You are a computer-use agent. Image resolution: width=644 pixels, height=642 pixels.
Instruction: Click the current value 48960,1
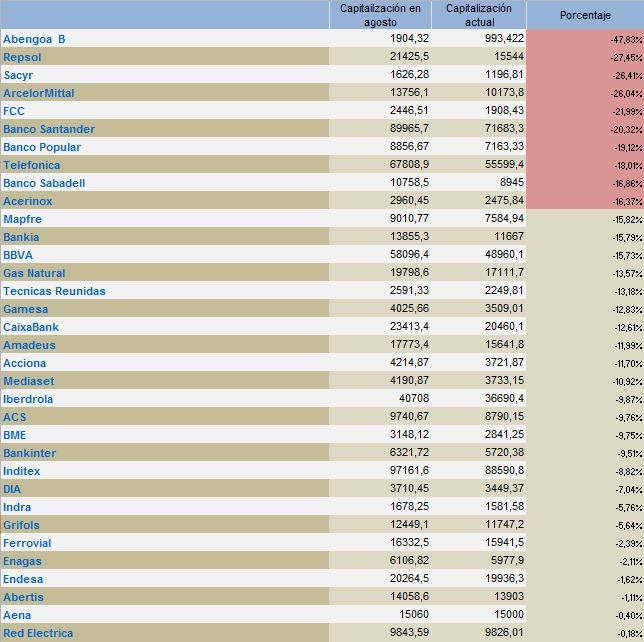tap(505, 254)
